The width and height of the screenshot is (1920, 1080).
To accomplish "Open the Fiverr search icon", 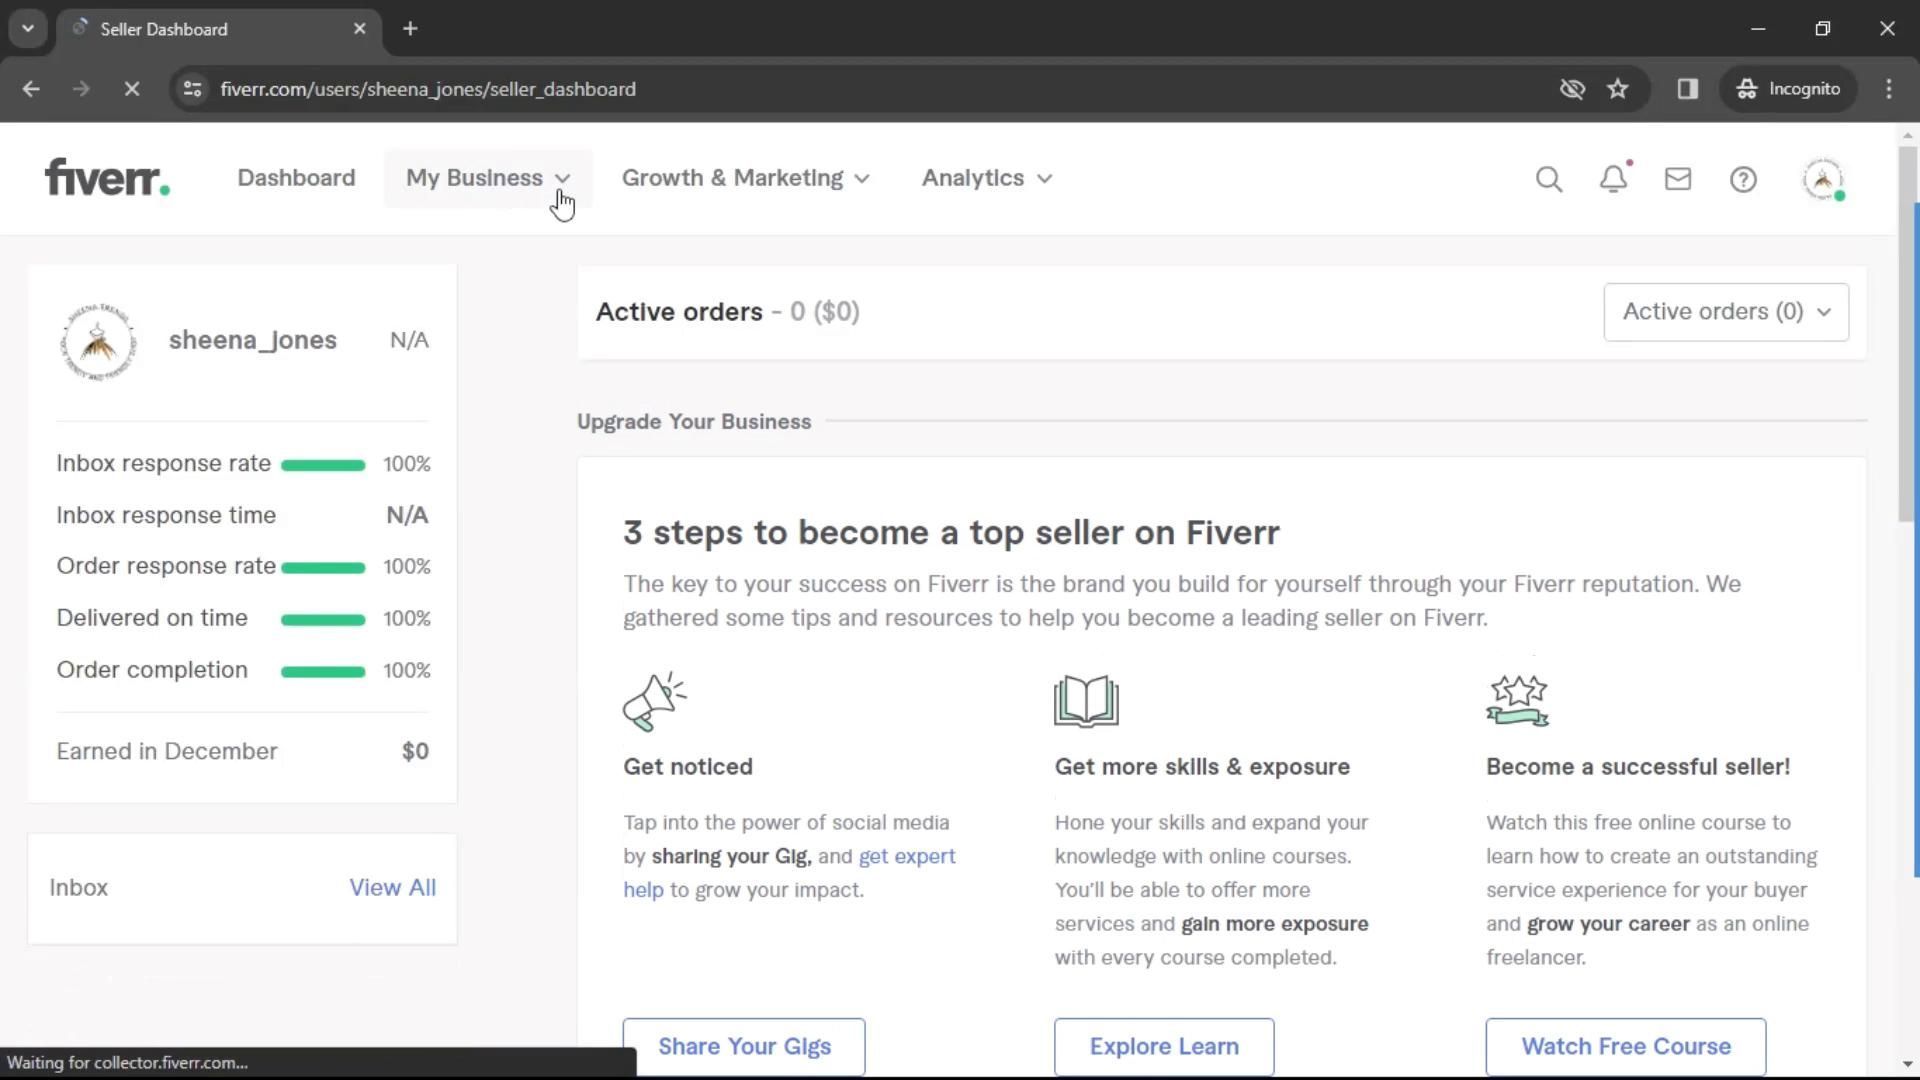I will [1548, 179].
